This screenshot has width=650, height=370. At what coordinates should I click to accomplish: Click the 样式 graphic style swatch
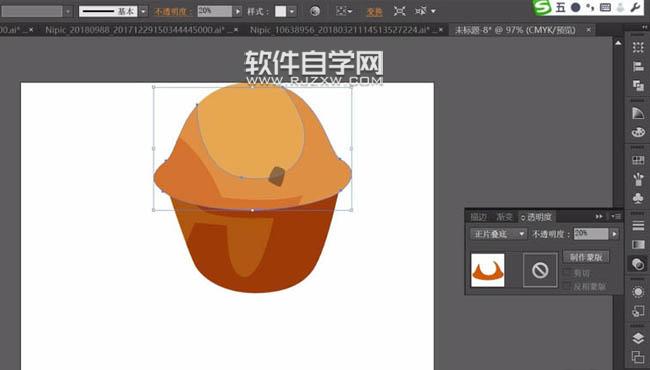pyautogui.click(x=281, y=12)
